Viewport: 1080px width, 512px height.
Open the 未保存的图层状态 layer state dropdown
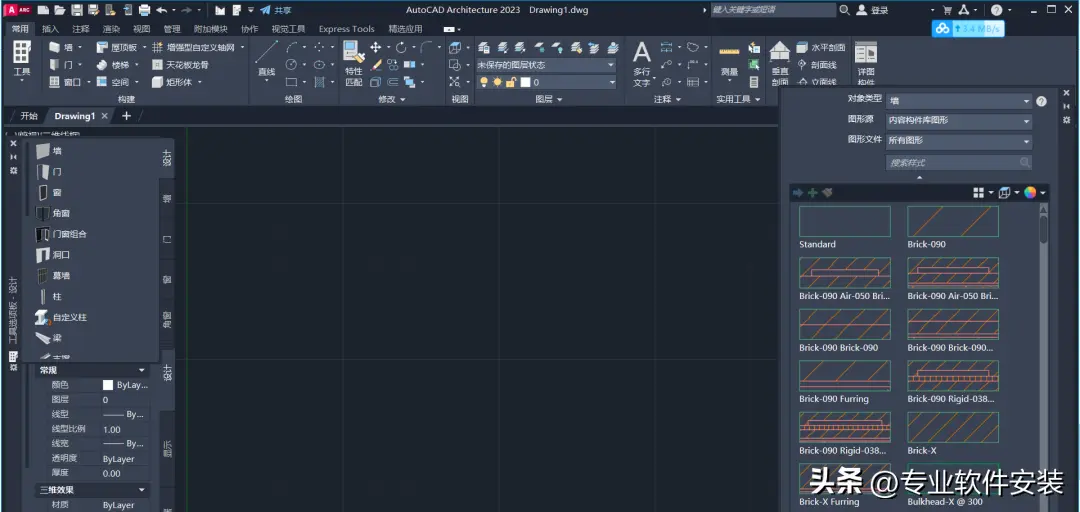[x=546, y=65]
